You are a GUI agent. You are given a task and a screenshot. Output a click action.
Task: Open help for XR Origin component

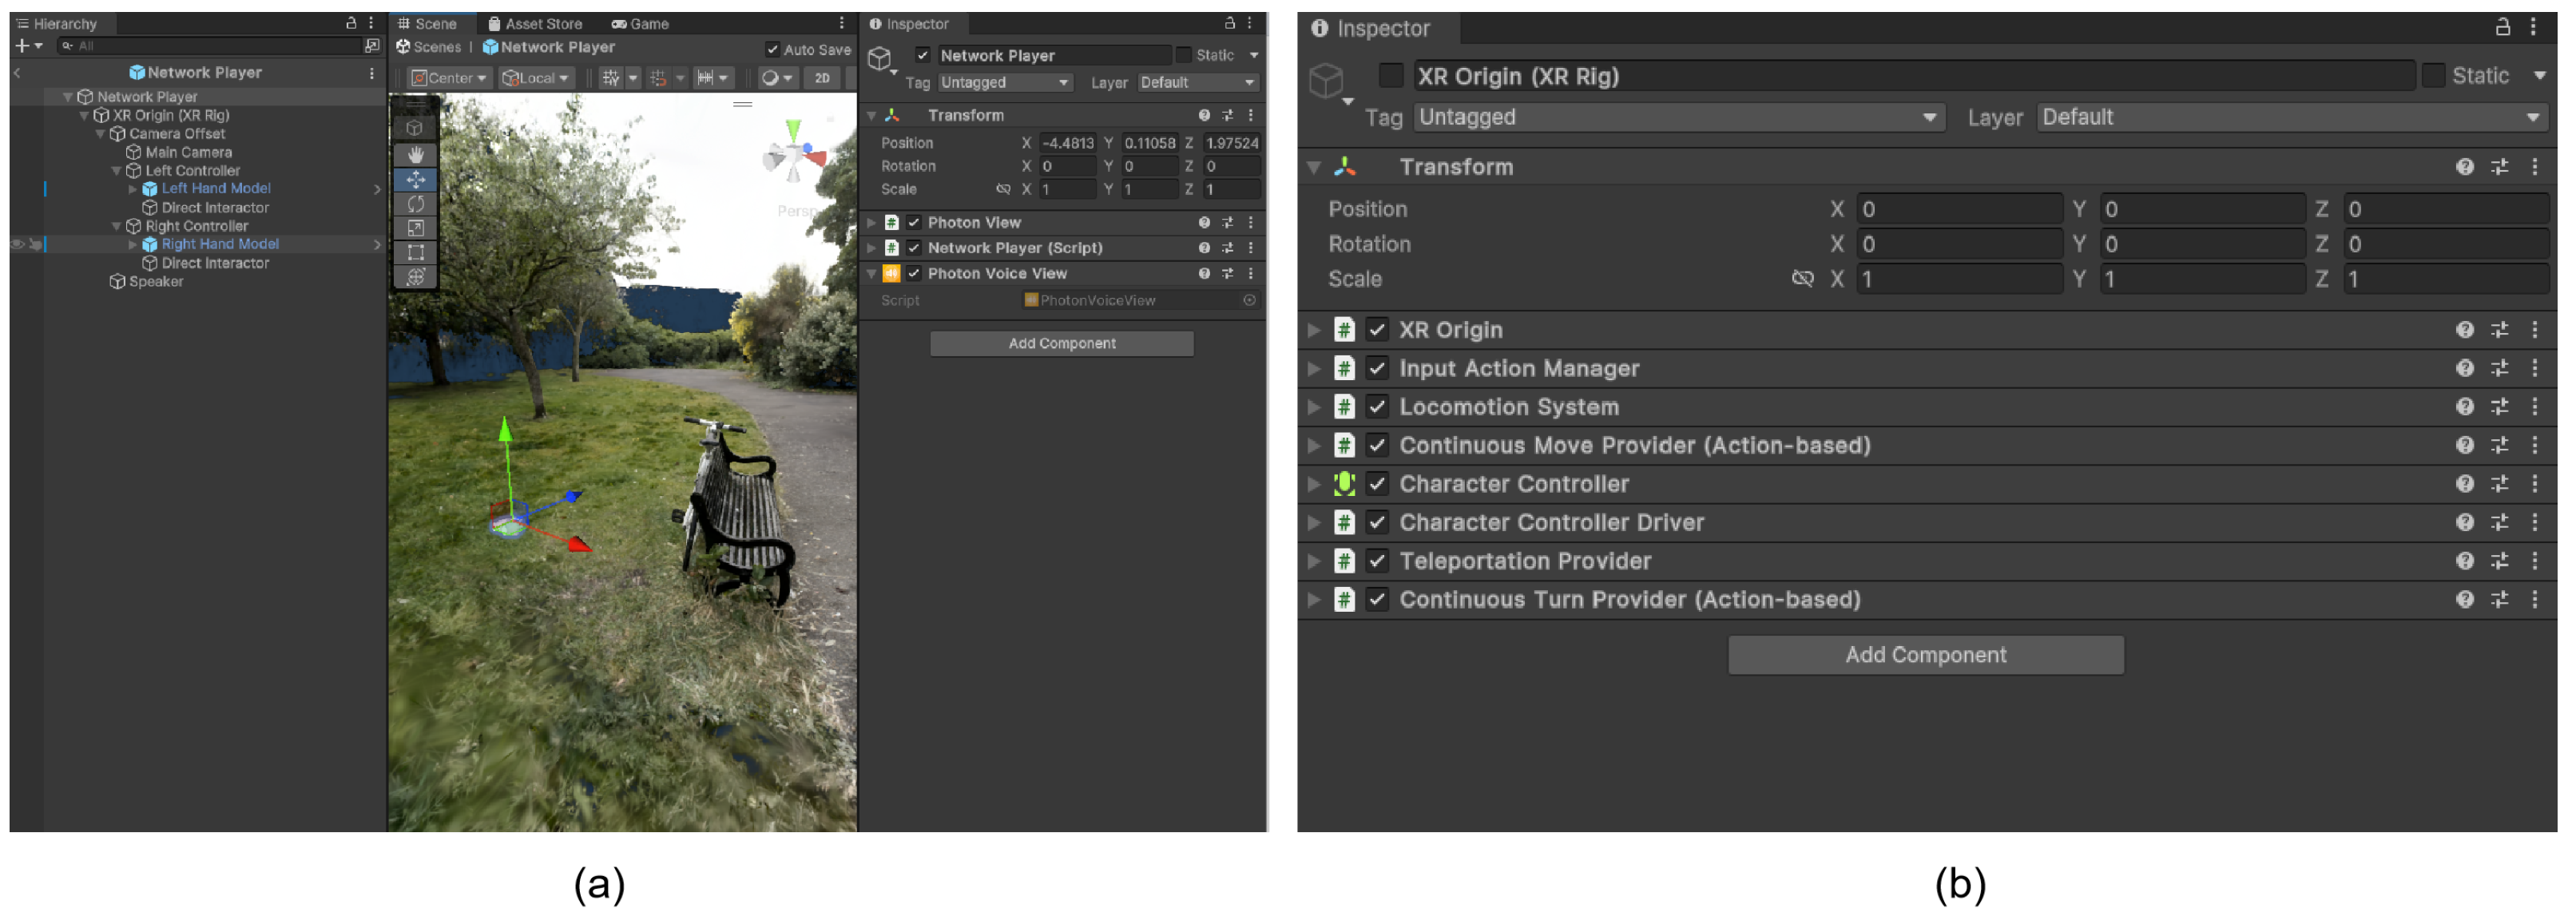[x=2464, y=330]
